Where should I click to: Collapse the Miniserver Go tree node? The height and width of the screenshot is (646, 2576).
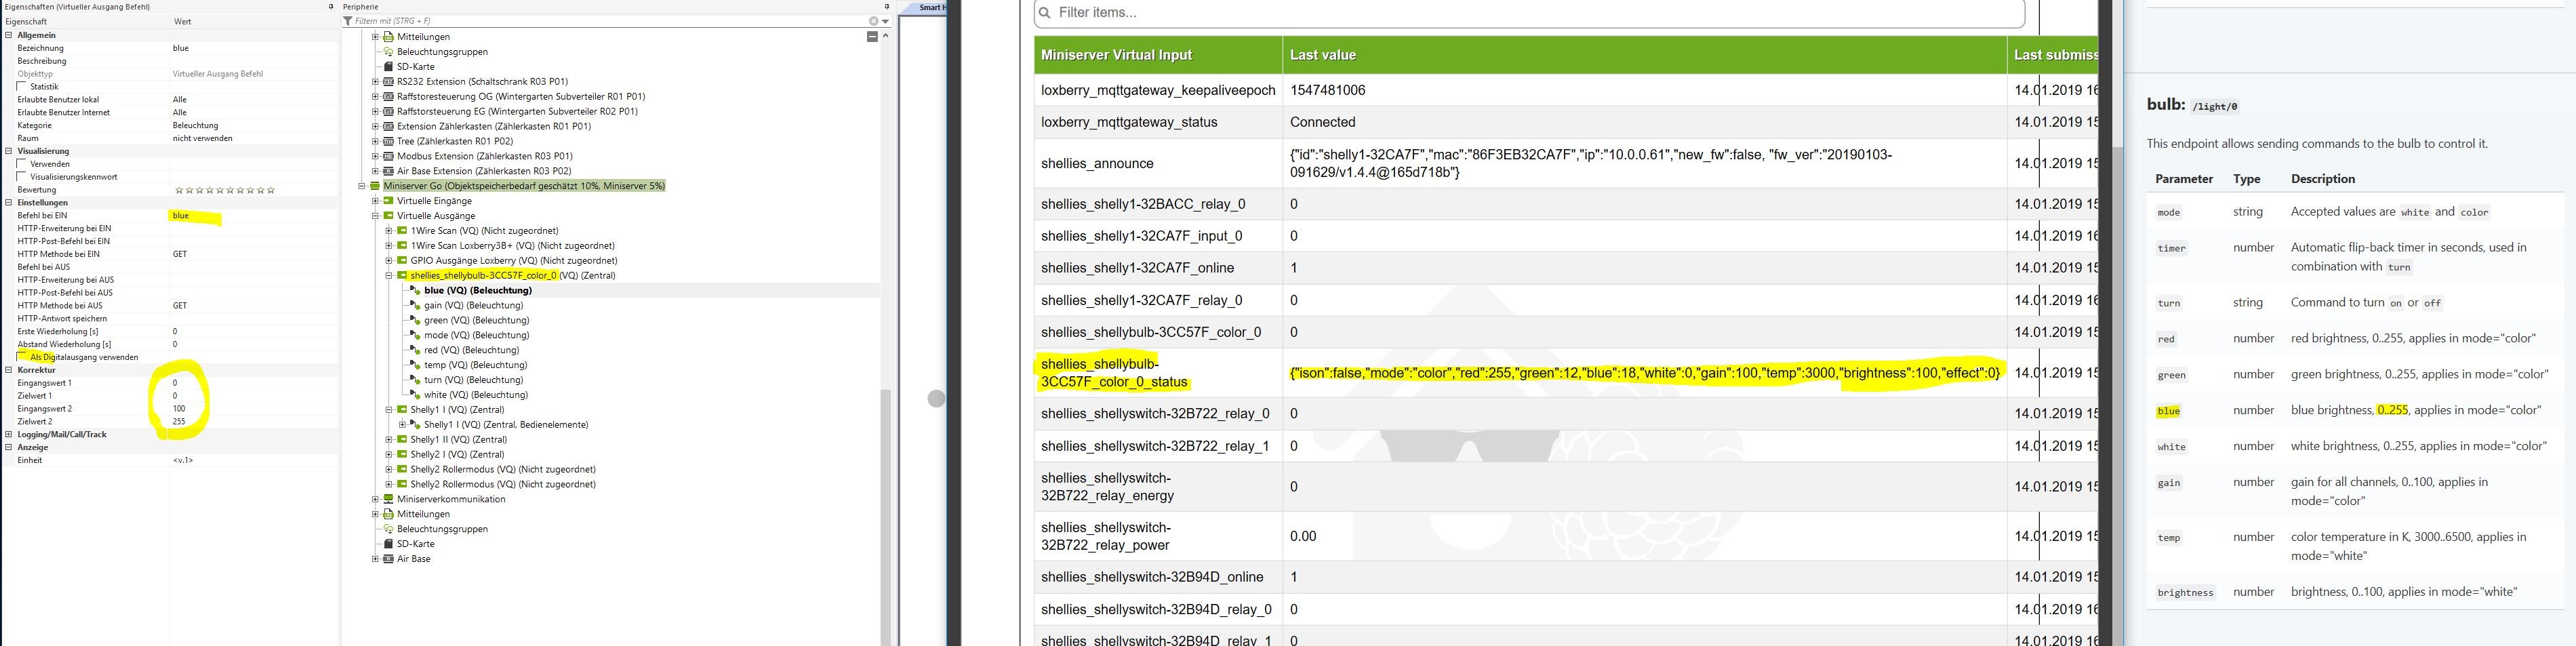pos(362,186)
